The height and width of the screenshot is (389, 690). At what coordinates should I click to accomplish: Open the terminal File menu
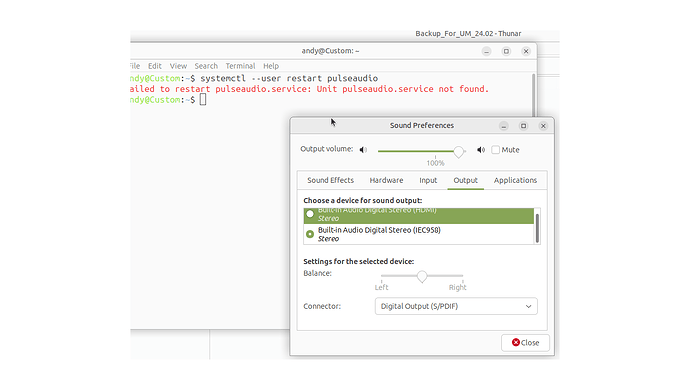(135, 66)
